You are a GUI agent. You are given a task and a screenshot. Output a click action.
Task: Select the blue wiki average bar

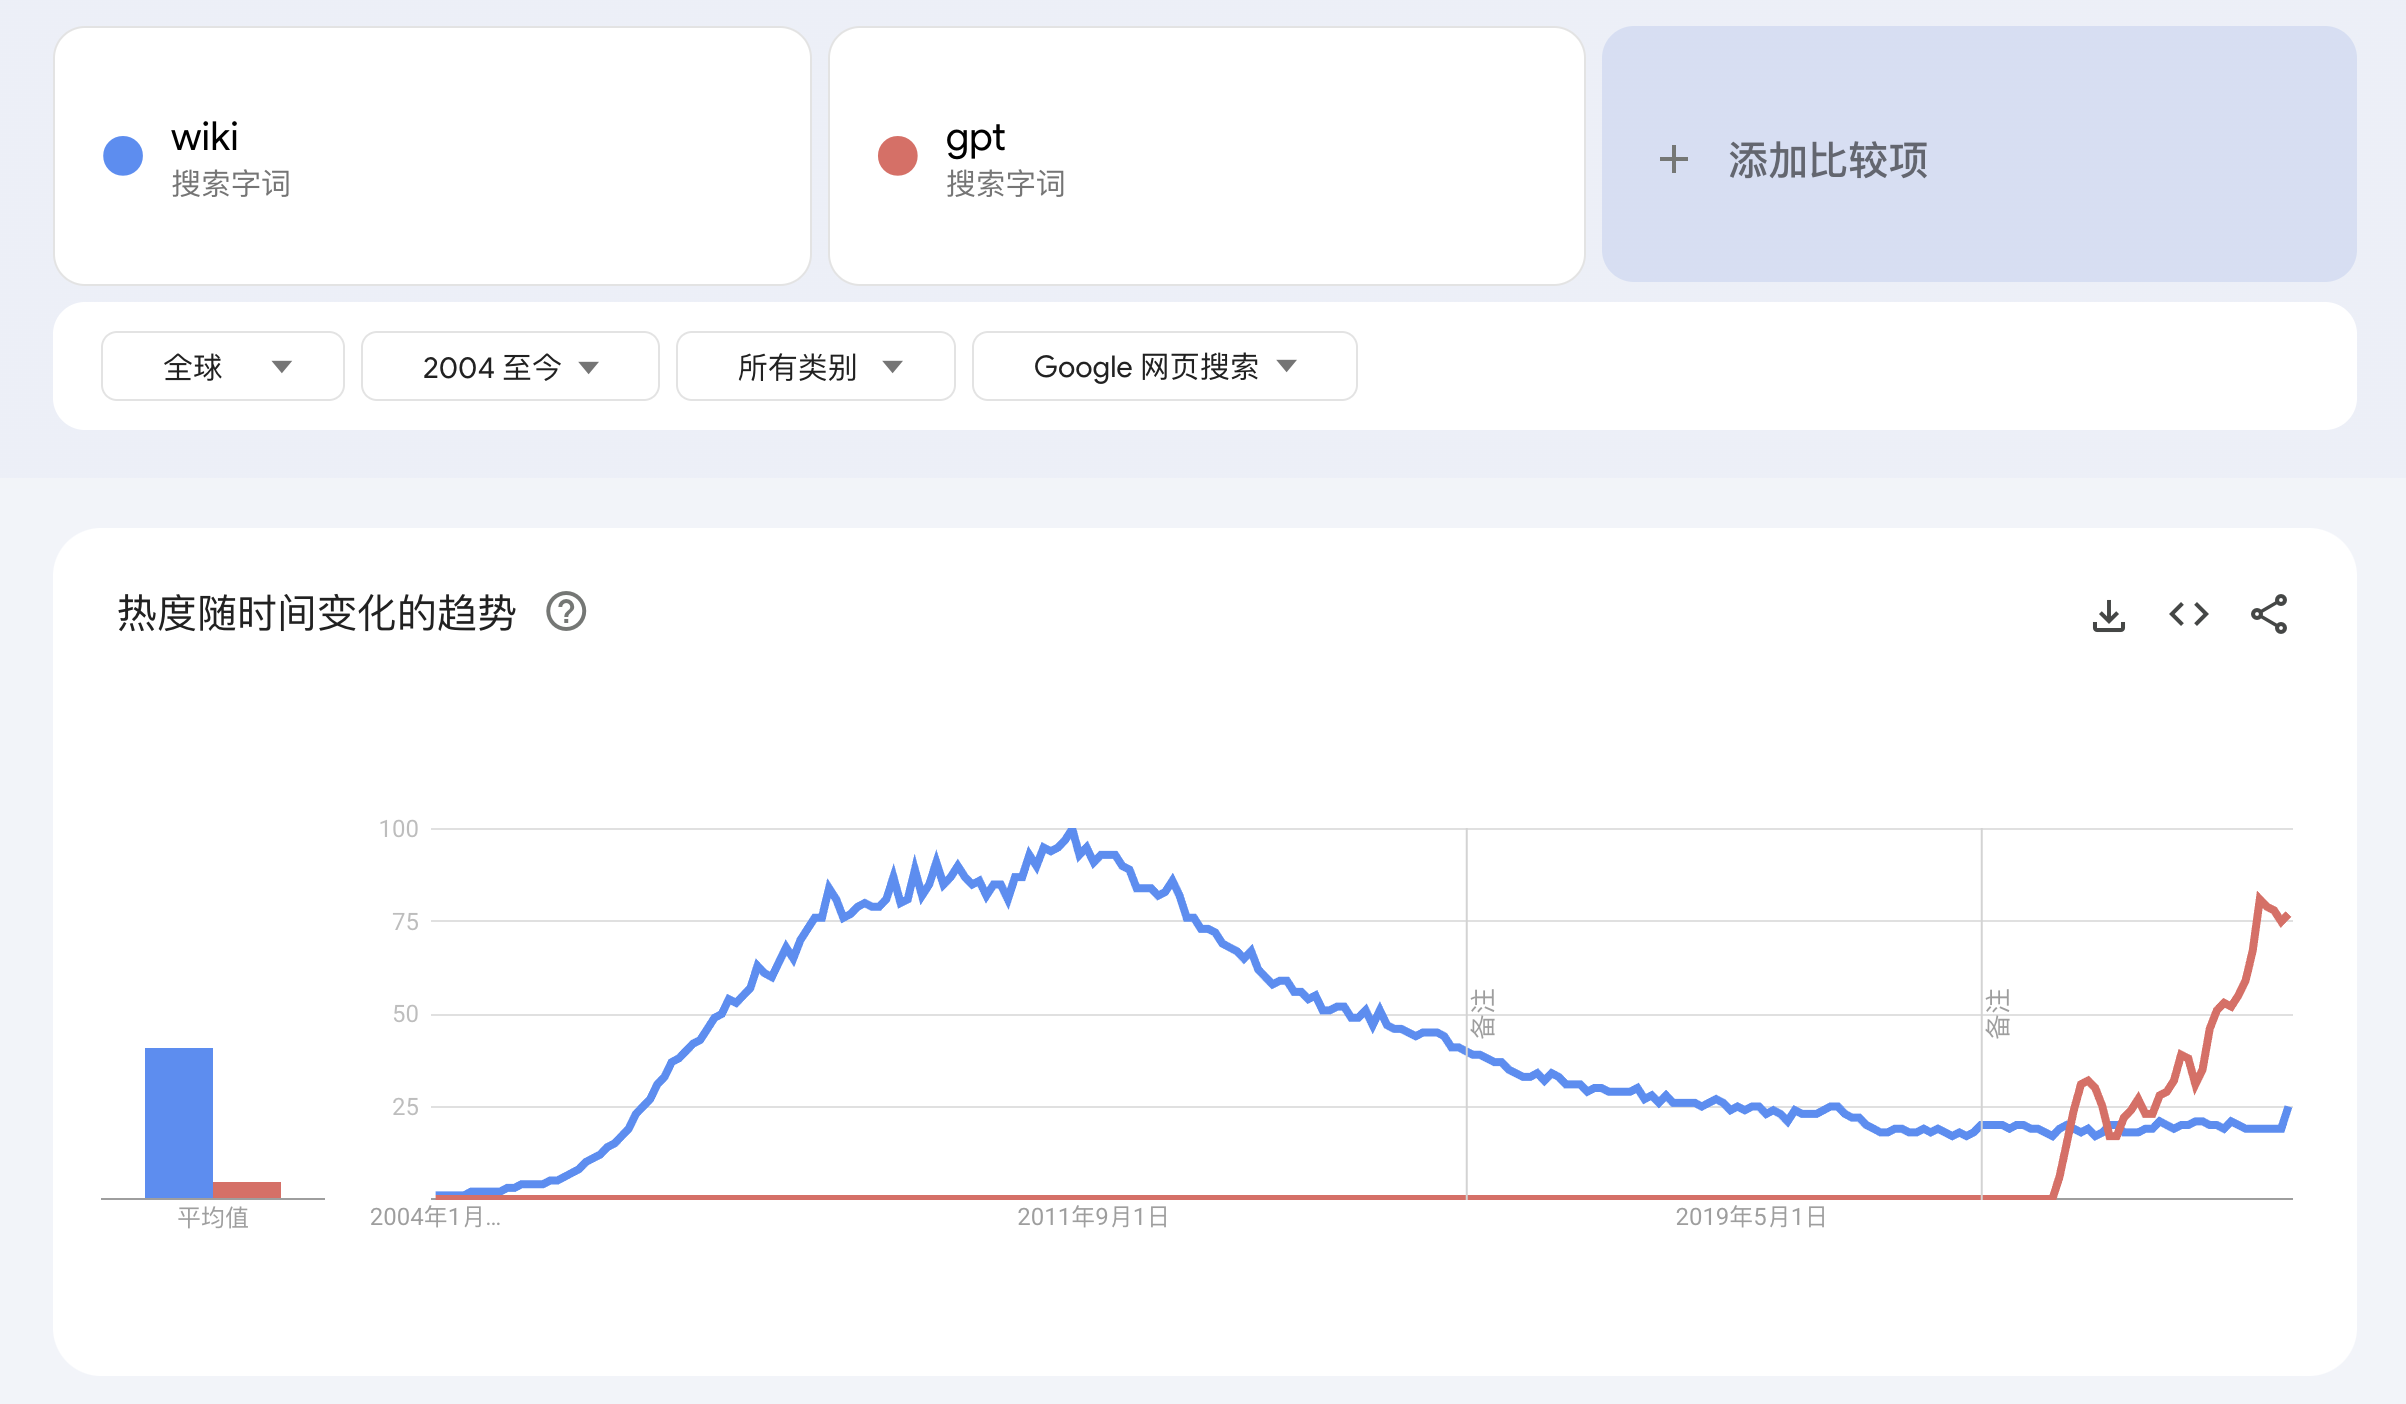click(179, 1122)
